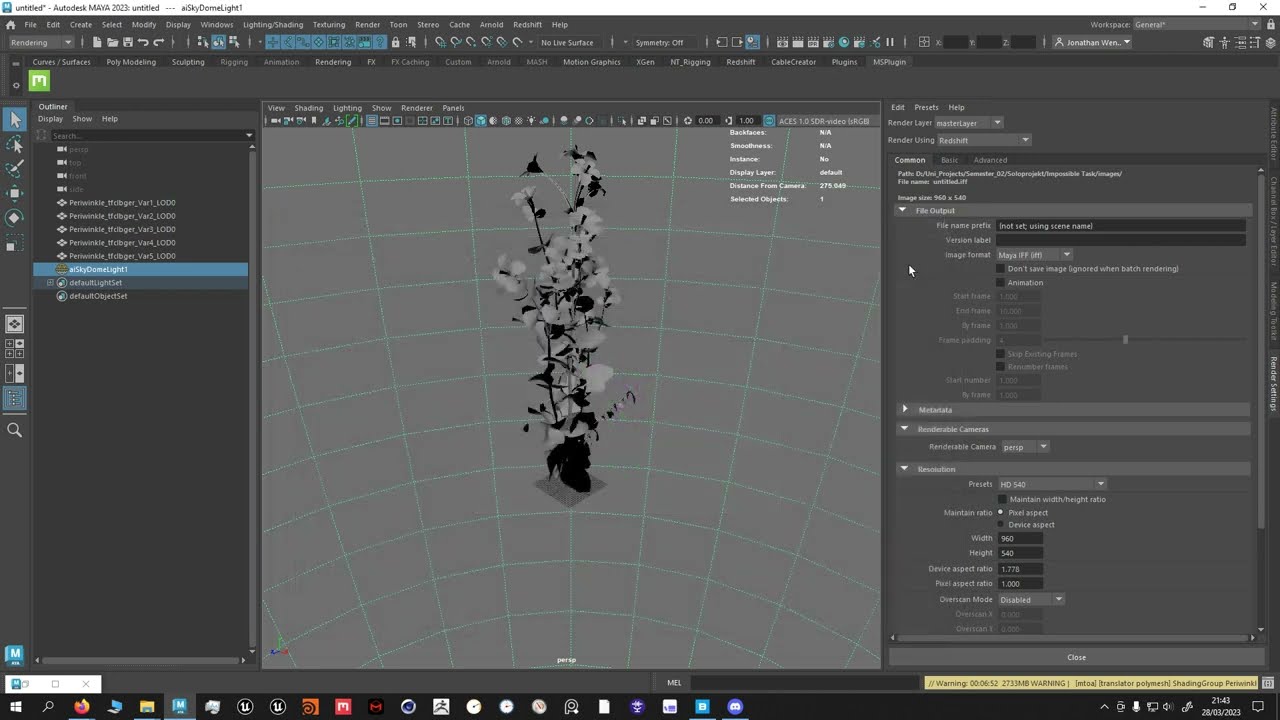Click the Megascans green shelf icon
Viewport: 1280px width, 720px height.
click(x=39, y=81)
